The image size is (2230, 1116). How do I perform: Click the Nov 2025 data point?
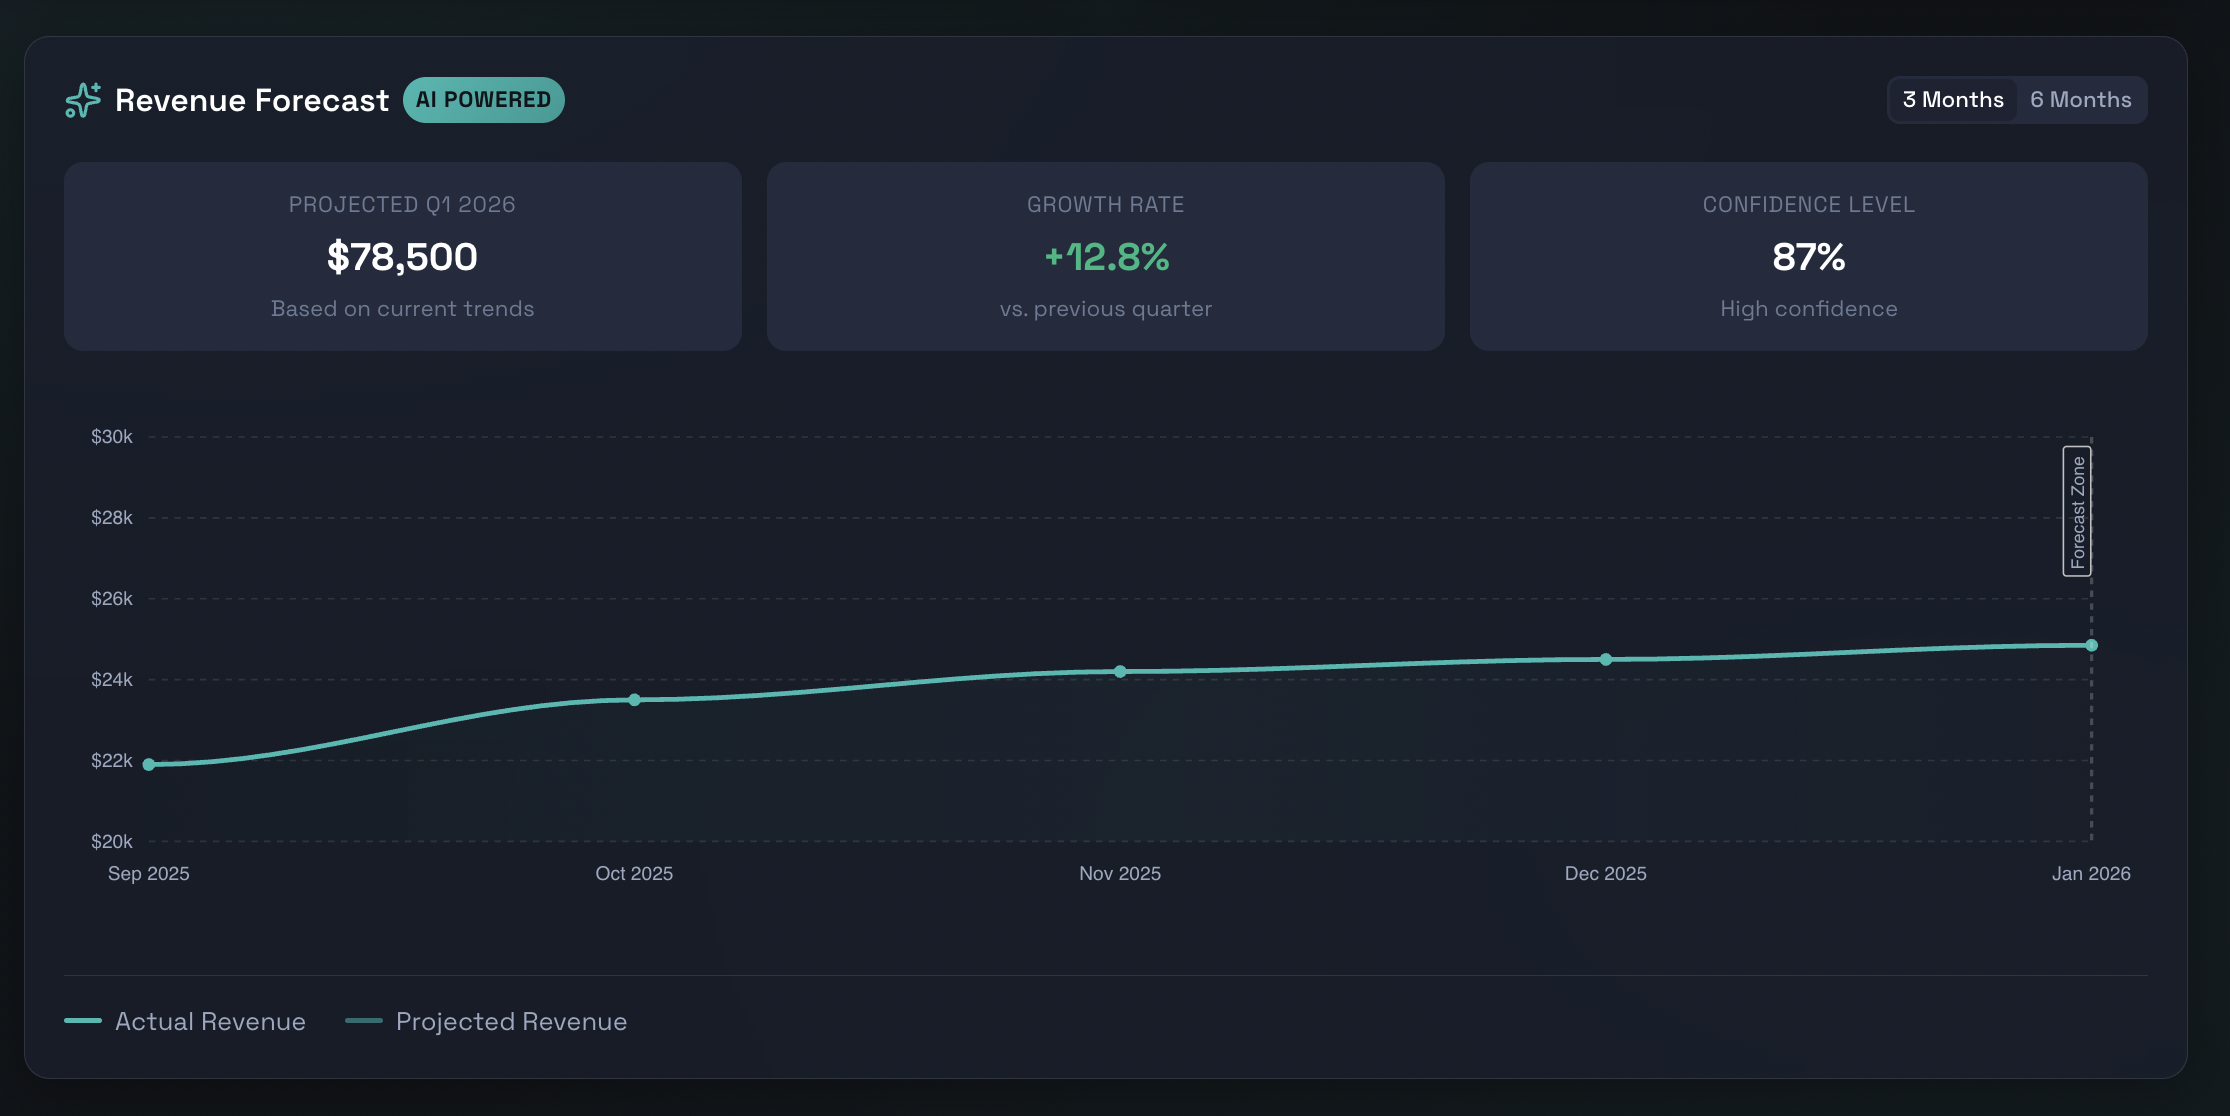pyautogui.click(x=1120, y=671)
